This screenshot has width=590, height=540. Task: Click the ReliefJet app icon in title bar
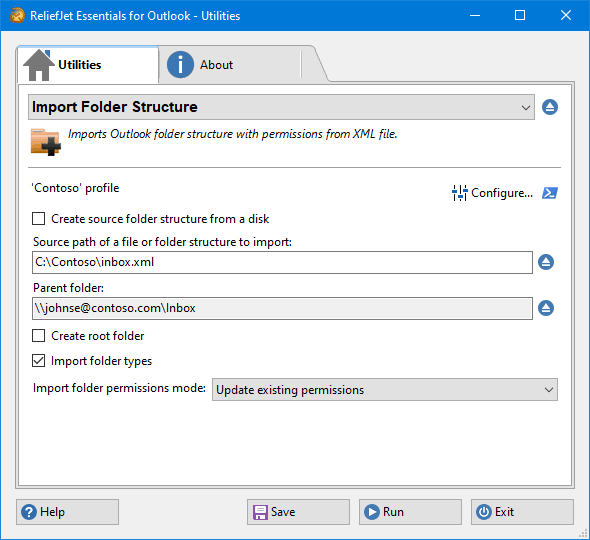click(17, 15)
